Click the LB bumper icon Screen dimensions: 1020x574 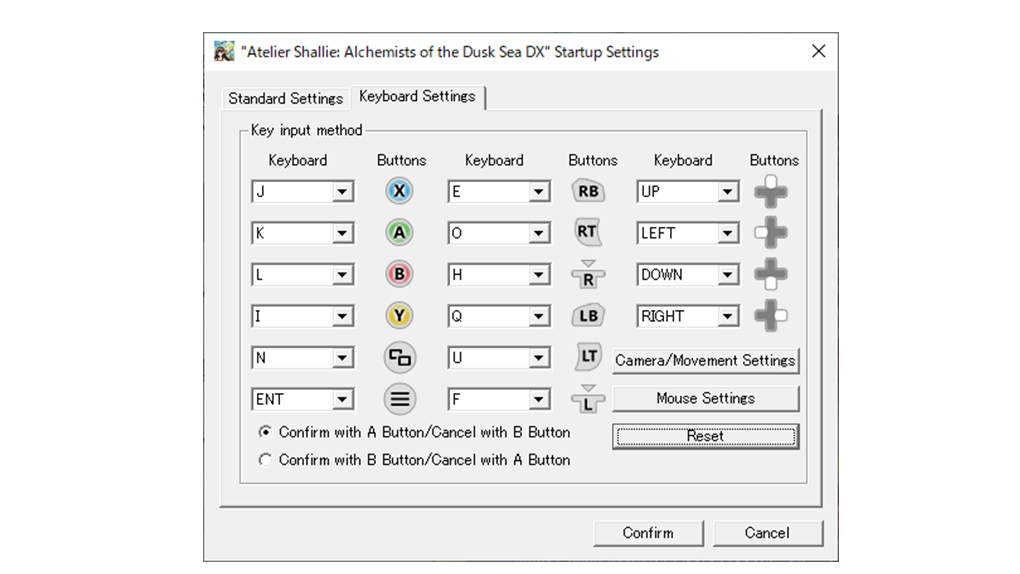tap(588, 316)
